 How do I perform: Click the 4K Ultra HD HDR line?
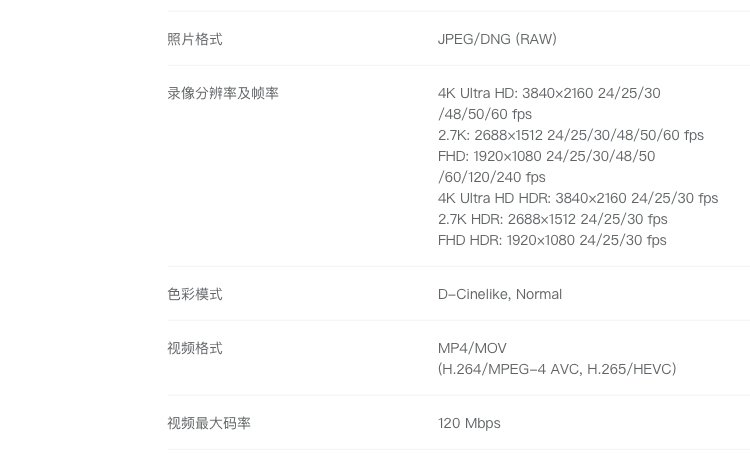click(578, 199)
